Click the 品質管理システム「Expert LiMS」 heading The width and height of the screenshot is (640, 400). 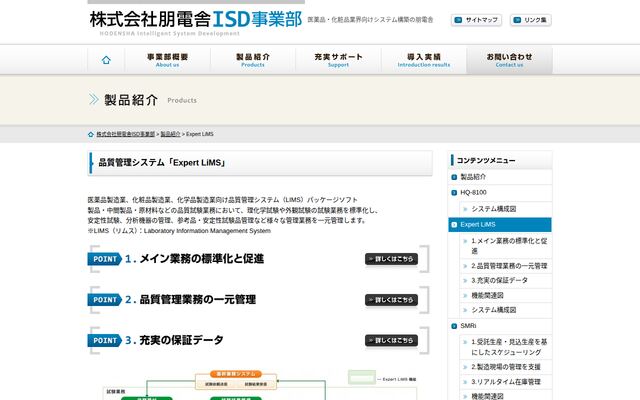pyautogui.click(x=260, y=163)
